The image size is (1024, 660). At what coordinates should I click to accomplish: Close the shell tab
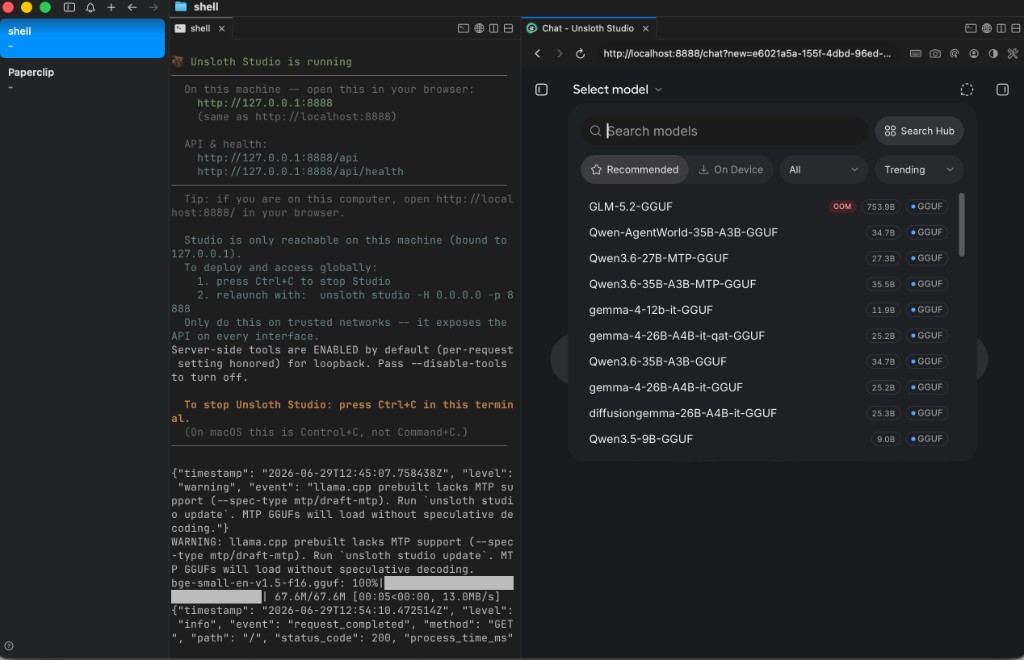(x=221, y=28)
